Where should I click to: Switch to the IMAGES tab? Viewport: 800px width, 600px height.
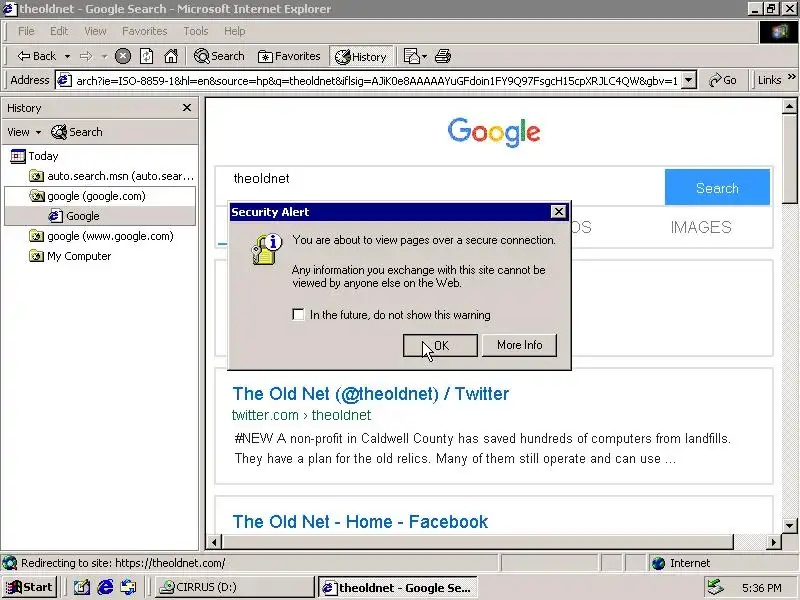click(701, 227)
